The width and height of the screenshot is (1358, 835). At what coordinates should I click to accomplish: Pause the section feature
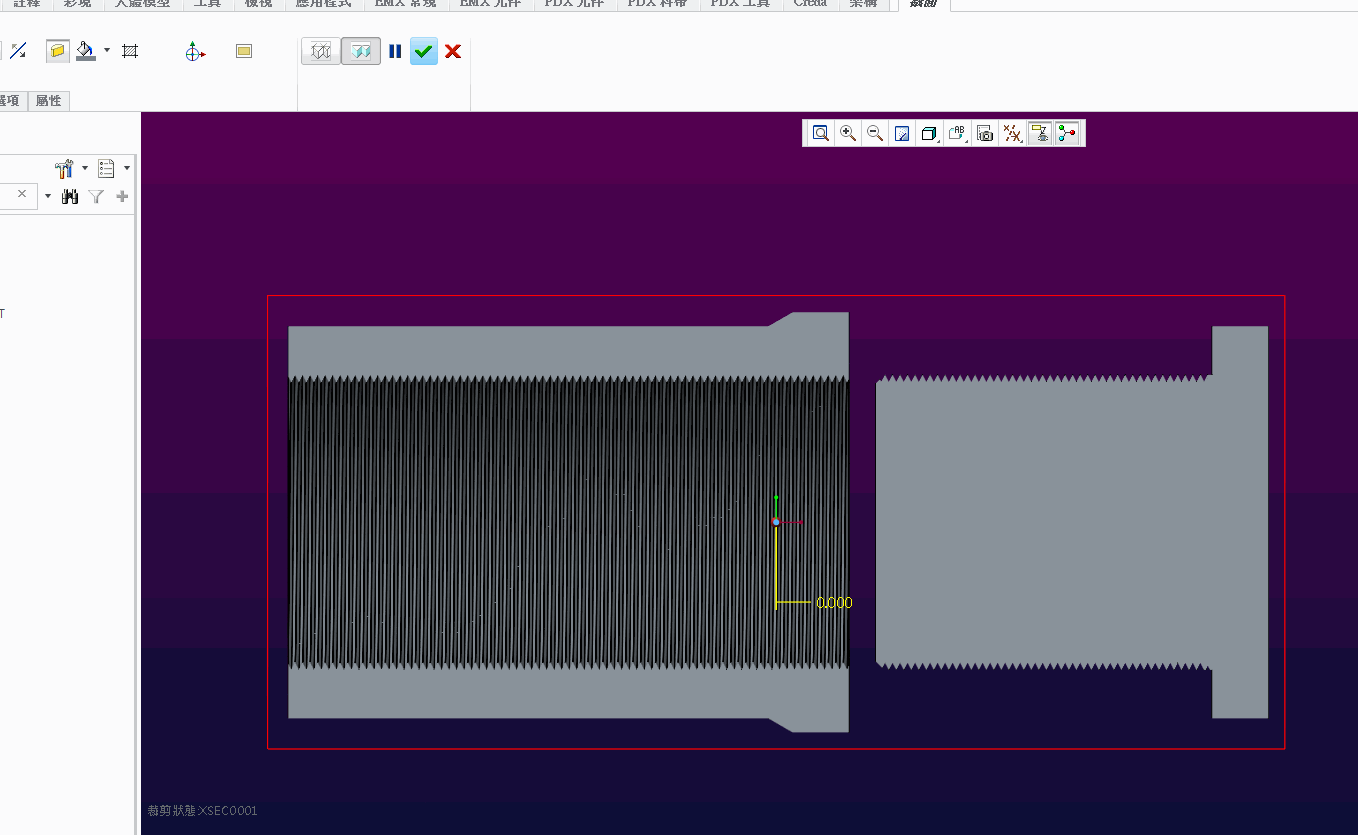point(395,51)
